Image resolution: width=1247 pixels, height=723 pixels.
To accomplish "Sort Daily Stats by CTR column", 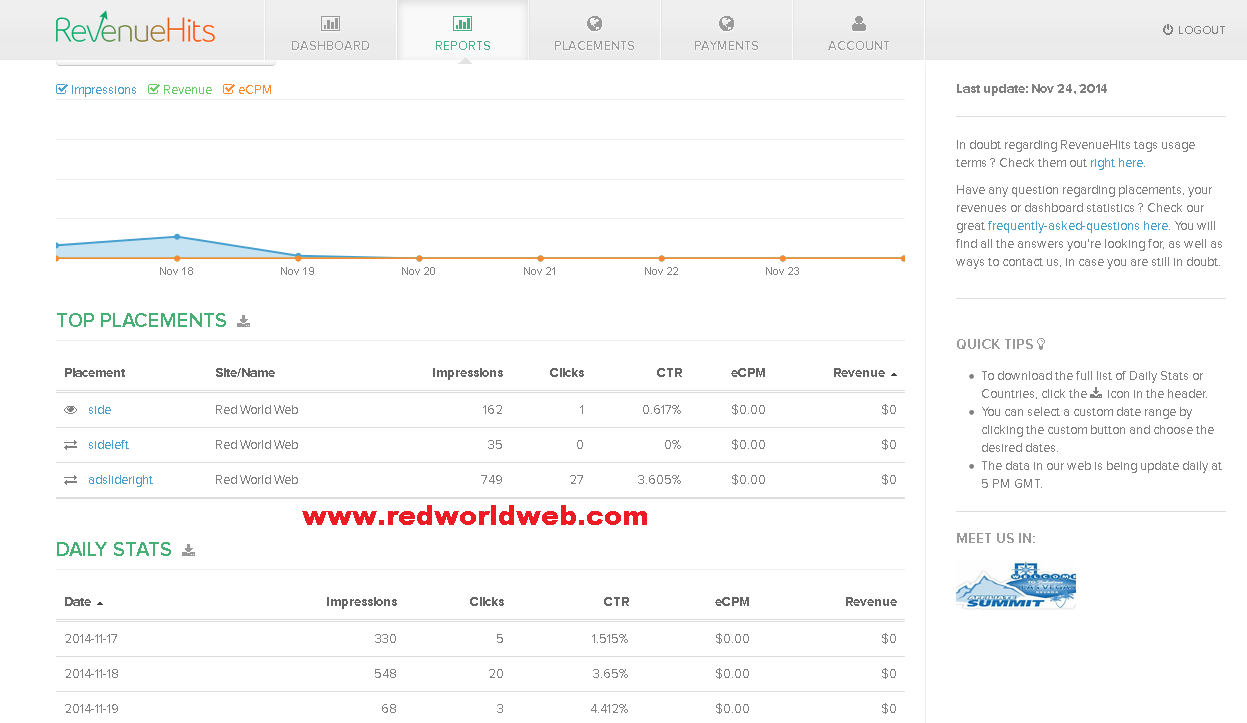I will (616, 602).
